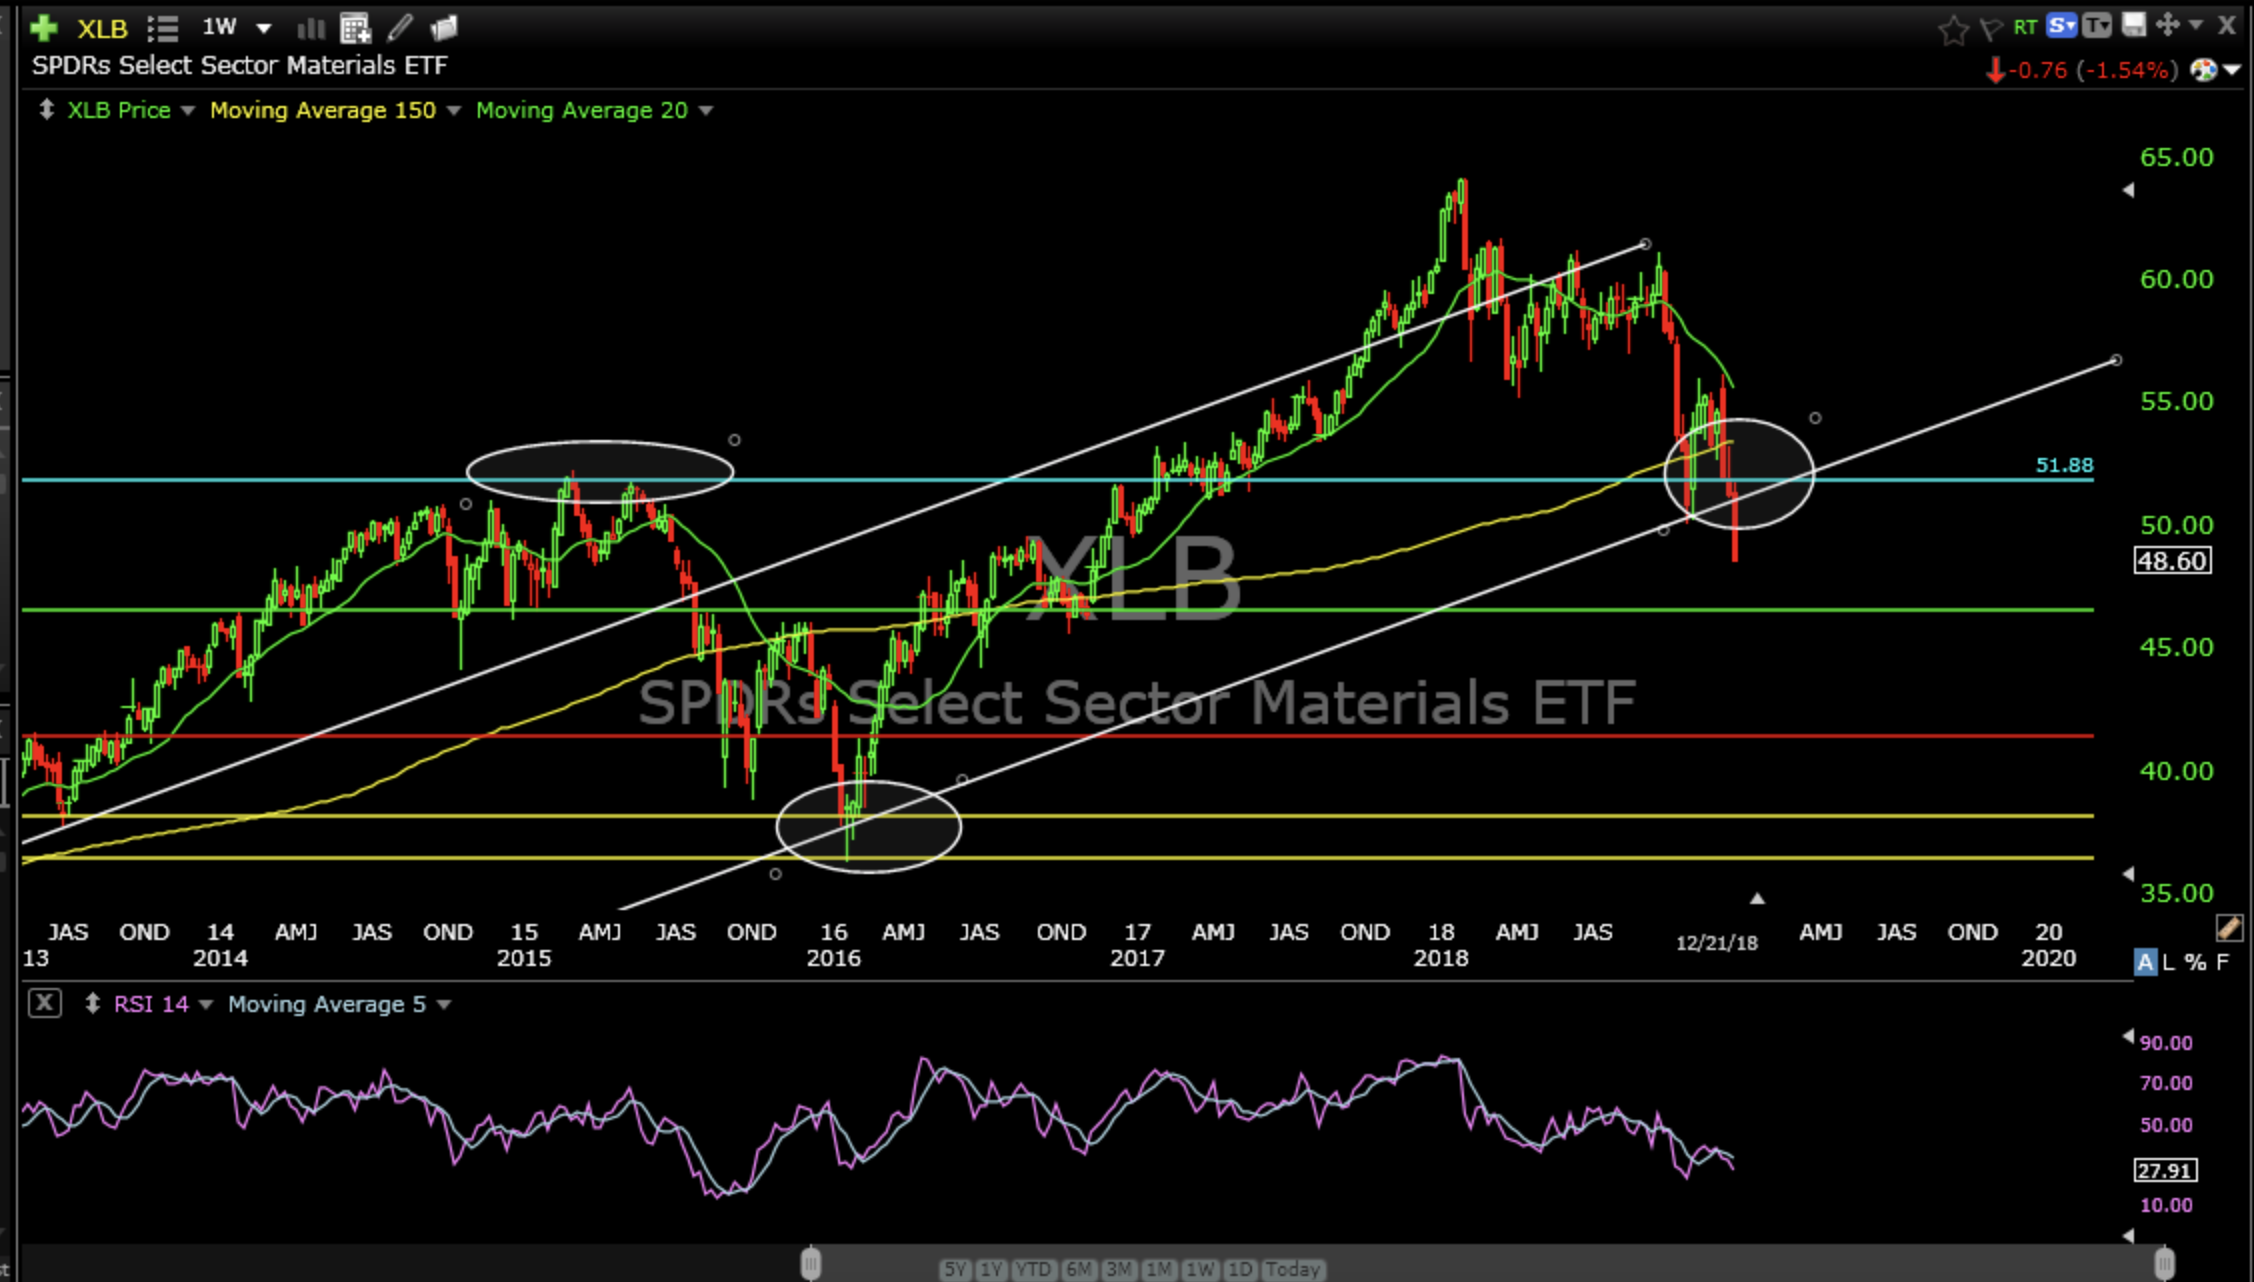The width and height of the screenshot is (2254, 1282).
Task: Close the RSI panel with X box
Action: [x=45, y=1003]
